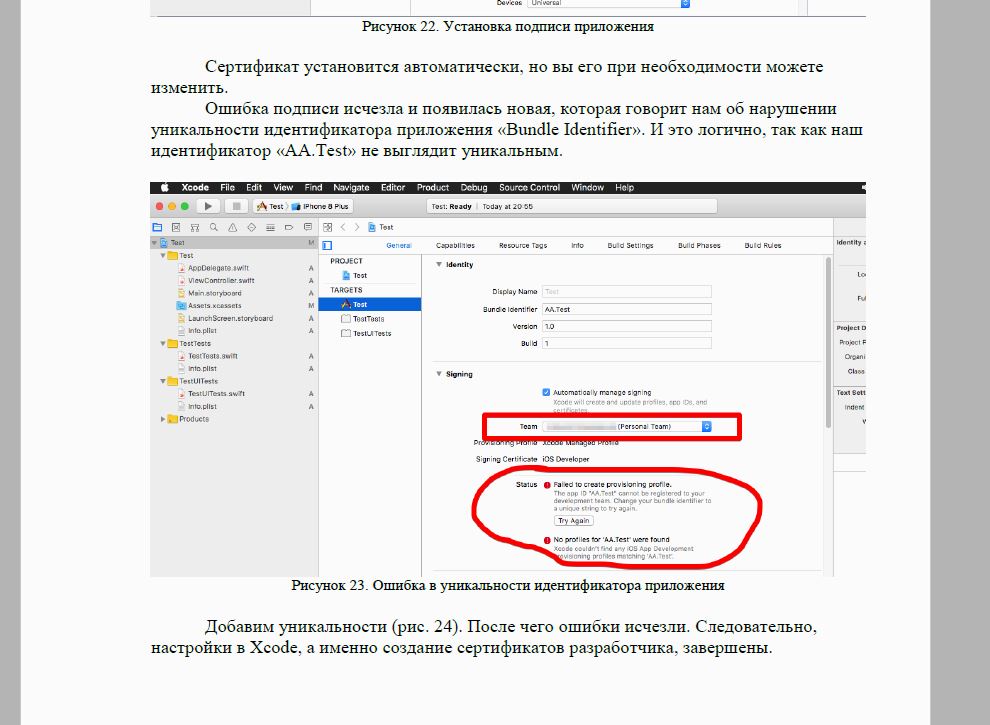Click the Build number input field
Screen dimensions: 990x725
coord(627,344)
